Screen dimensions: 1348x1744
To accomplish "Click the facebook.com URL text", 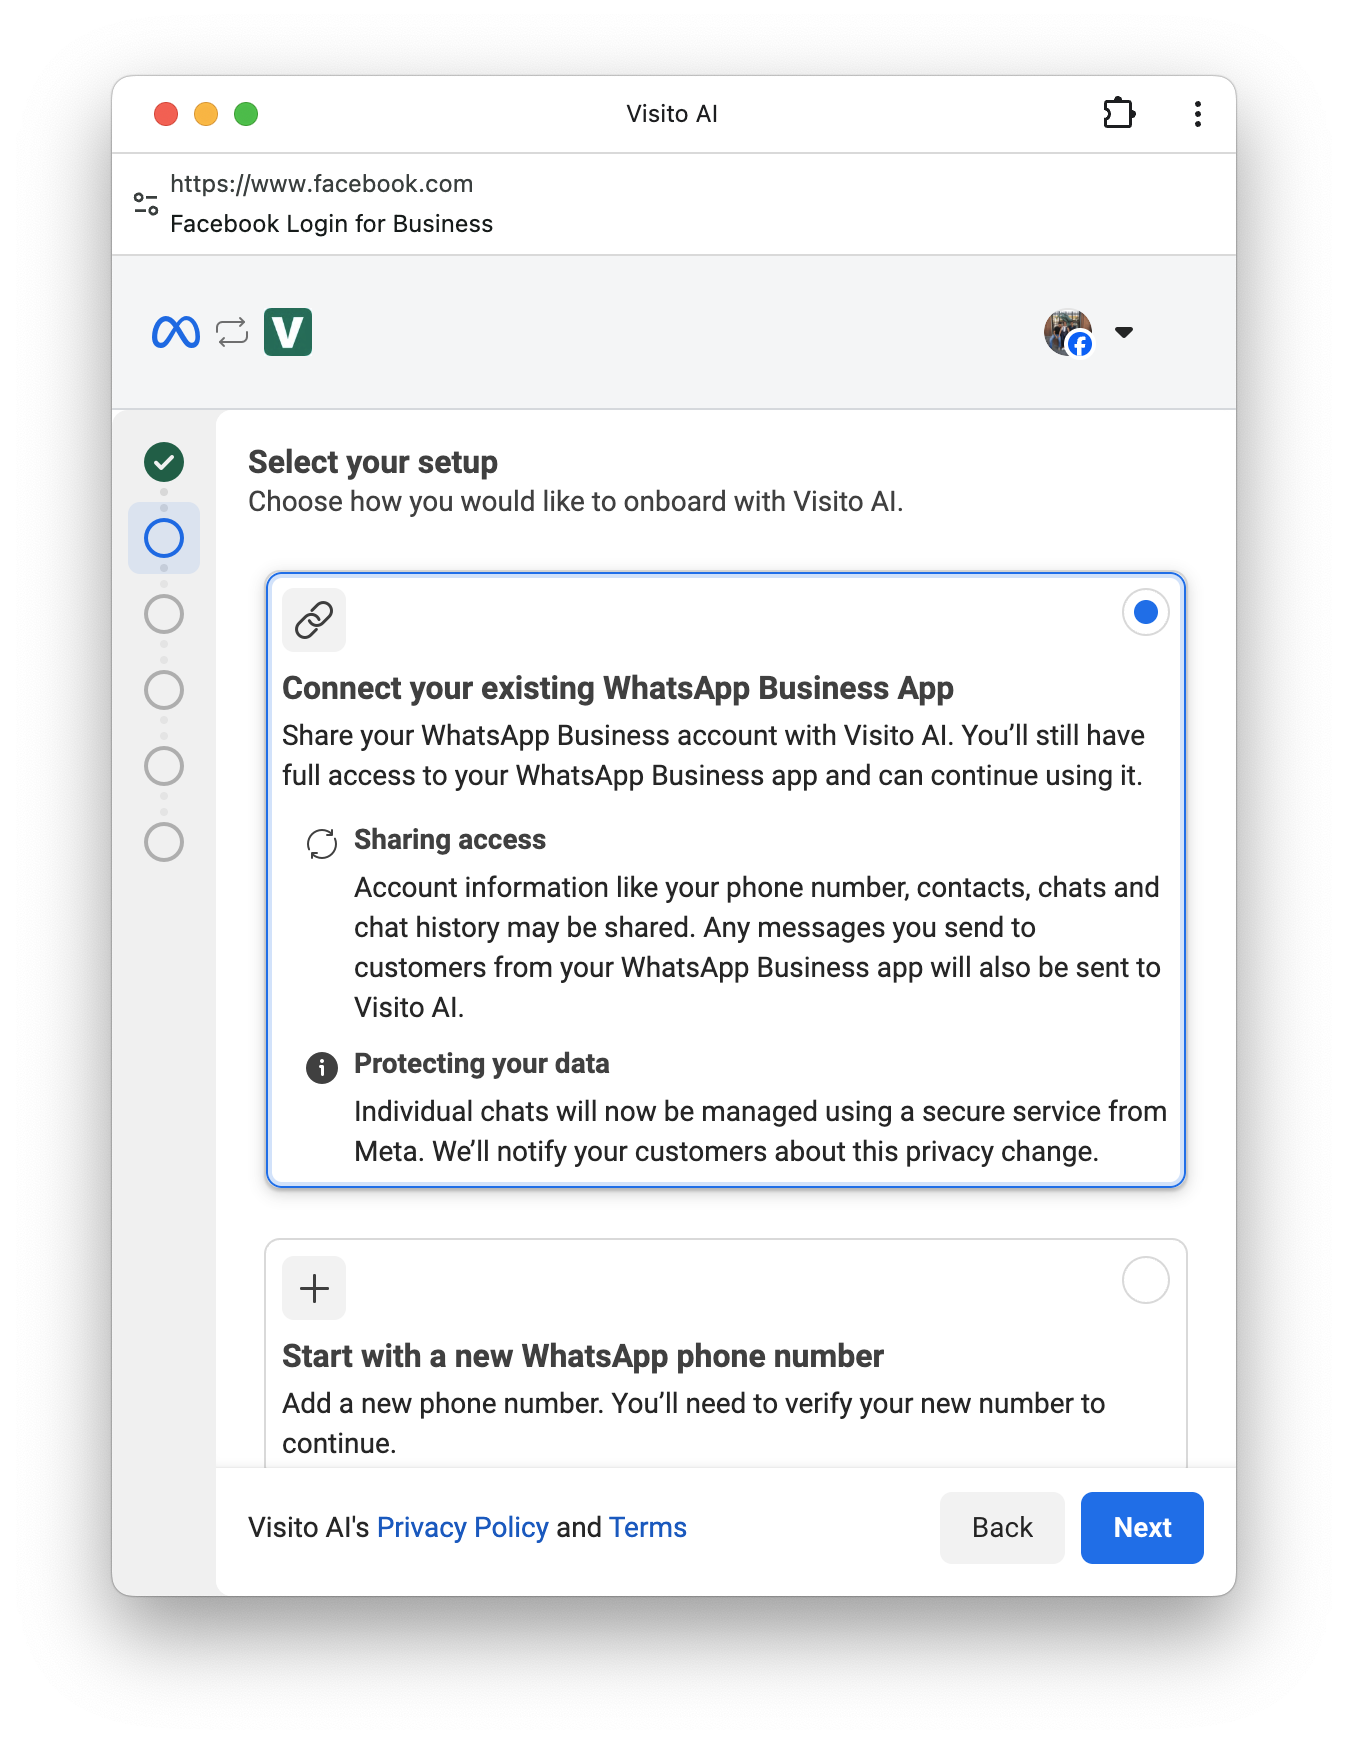I will pos(322,184).
